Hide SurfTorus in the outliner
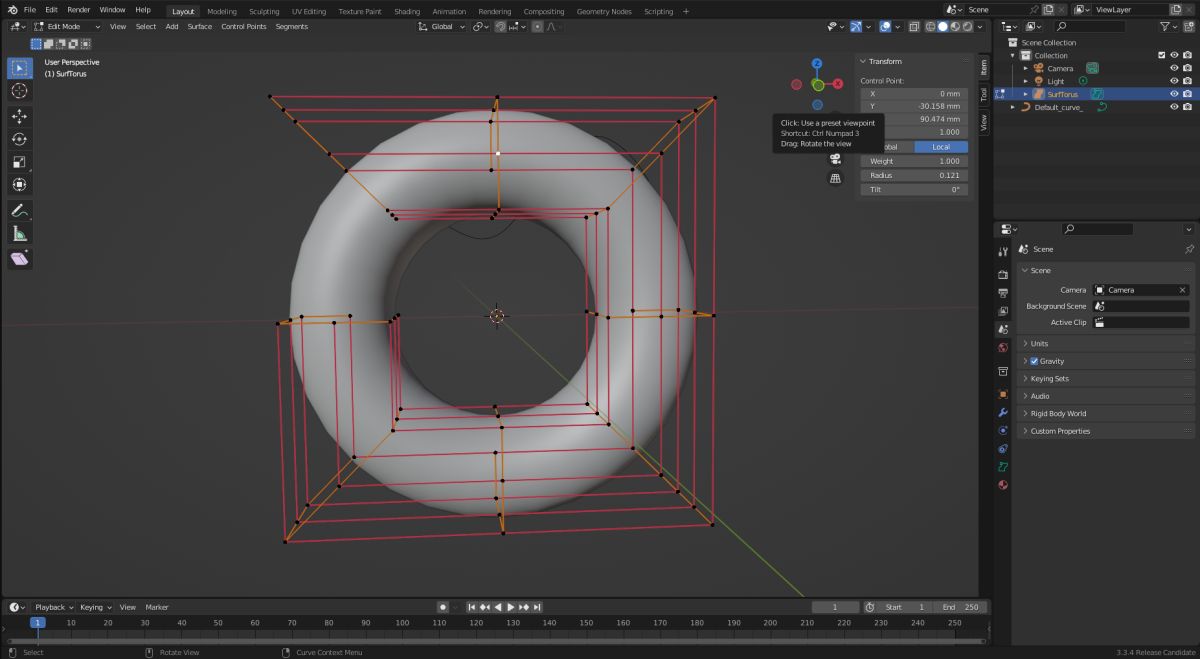This screenshot has height=659, width=1200. pyautogui.click(x=1174, y=94)
